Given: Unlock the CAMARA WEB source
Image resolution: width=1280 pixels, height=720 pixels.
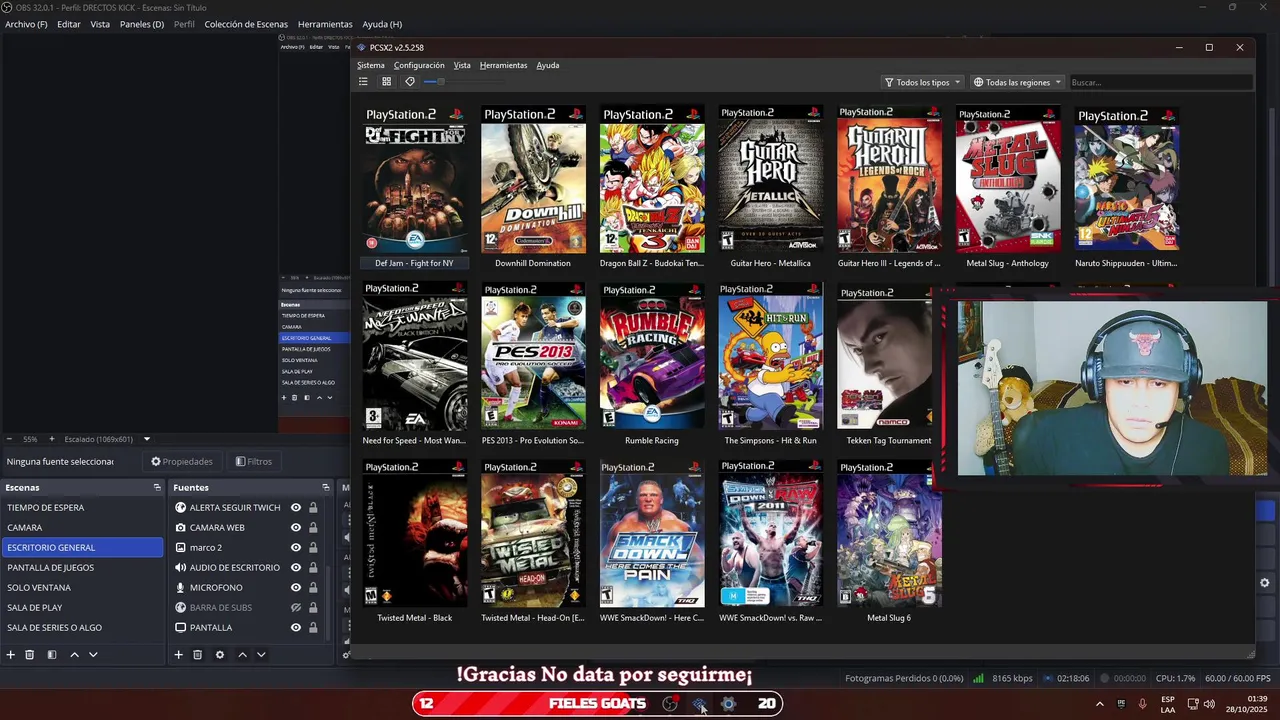Looking at the screenshot, I should coord(313,527).
